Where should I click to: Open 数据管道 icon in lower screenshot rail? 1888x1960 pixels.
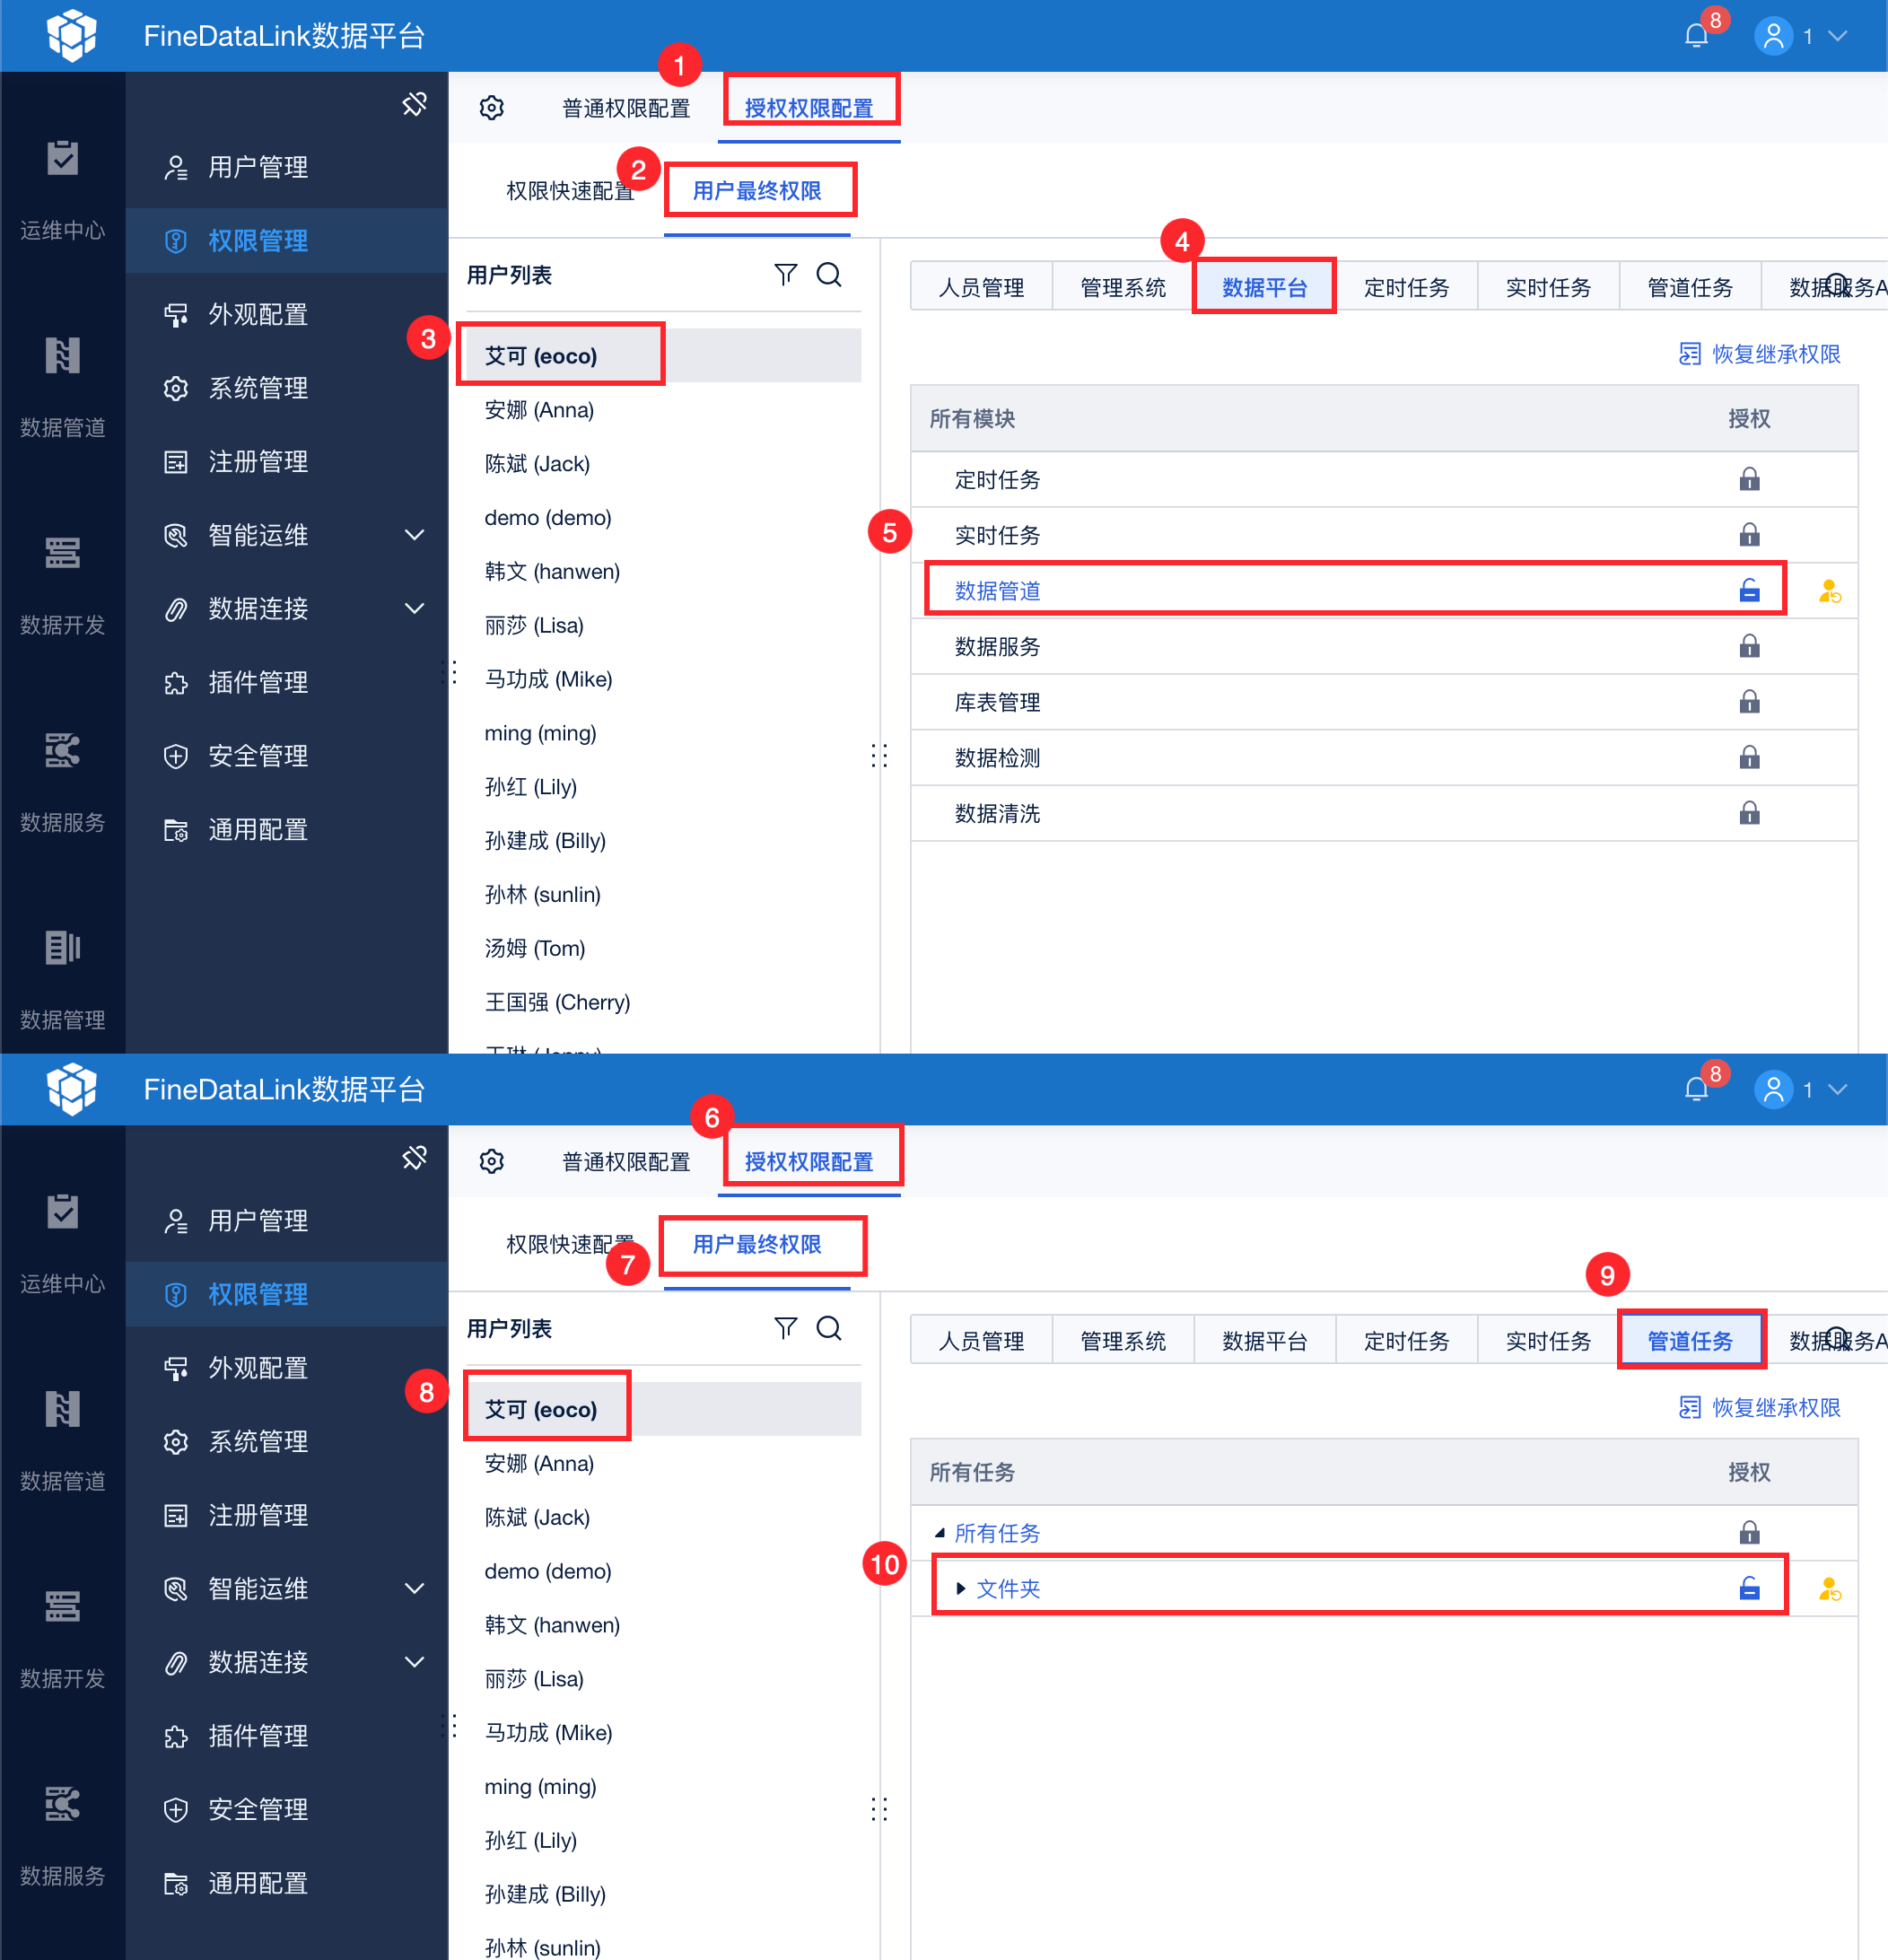pyautogui.click(x=62, y=1409)
